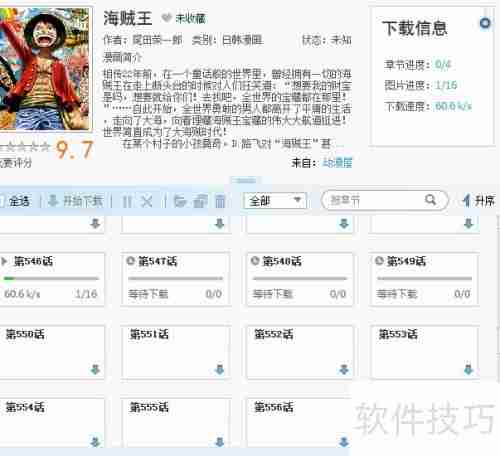This screenshot has height=456, width=500.
Task: Click the 9.7 rating score
Action: 74,150
